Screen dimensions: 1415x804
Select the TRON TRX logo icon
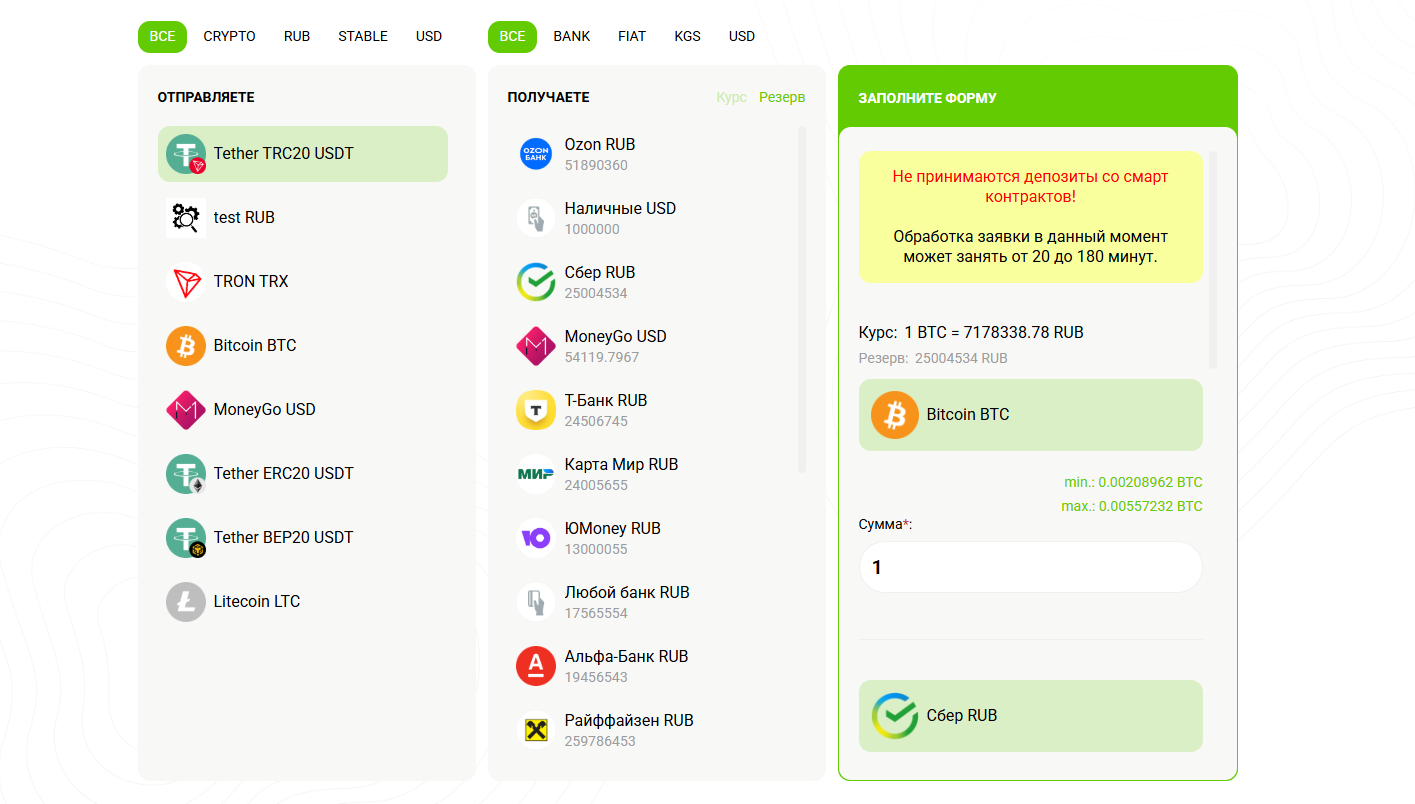[x=186, y=282]
